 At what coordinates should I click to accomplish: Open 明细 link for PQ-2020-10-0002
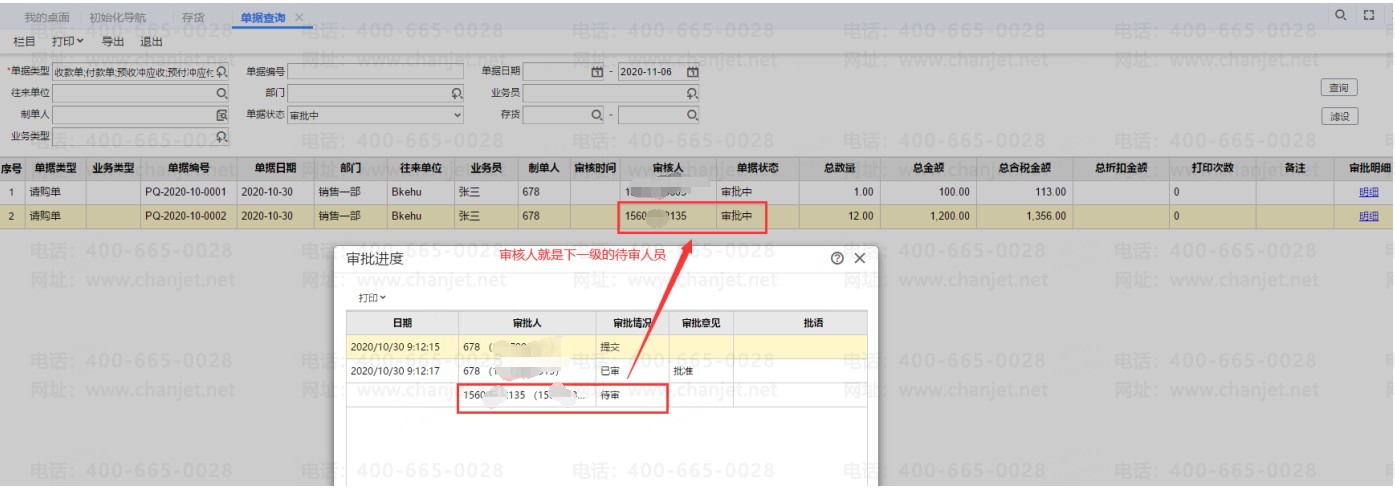(1369, 215)
